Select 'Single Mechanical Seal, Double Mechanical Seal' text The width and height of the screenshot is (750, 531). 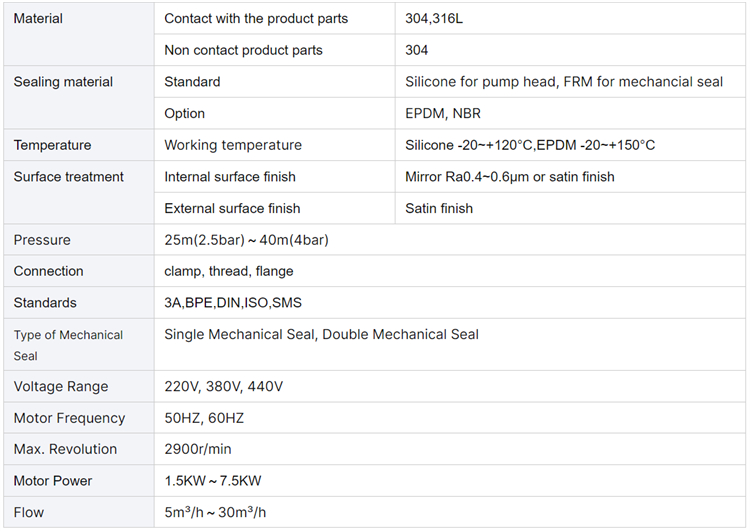[321, 334]
